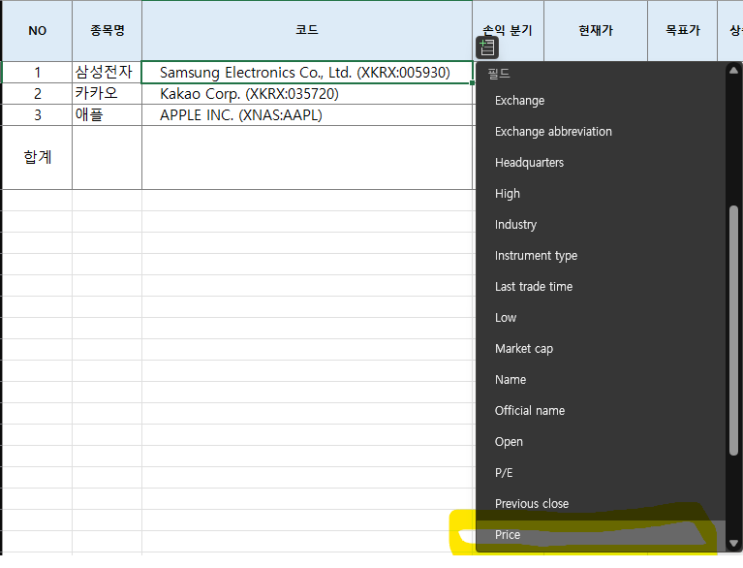Choose the Headquarters field
The height and width of the screenshot is (568, 743).
pyautogui.click(x=600, y=163)
